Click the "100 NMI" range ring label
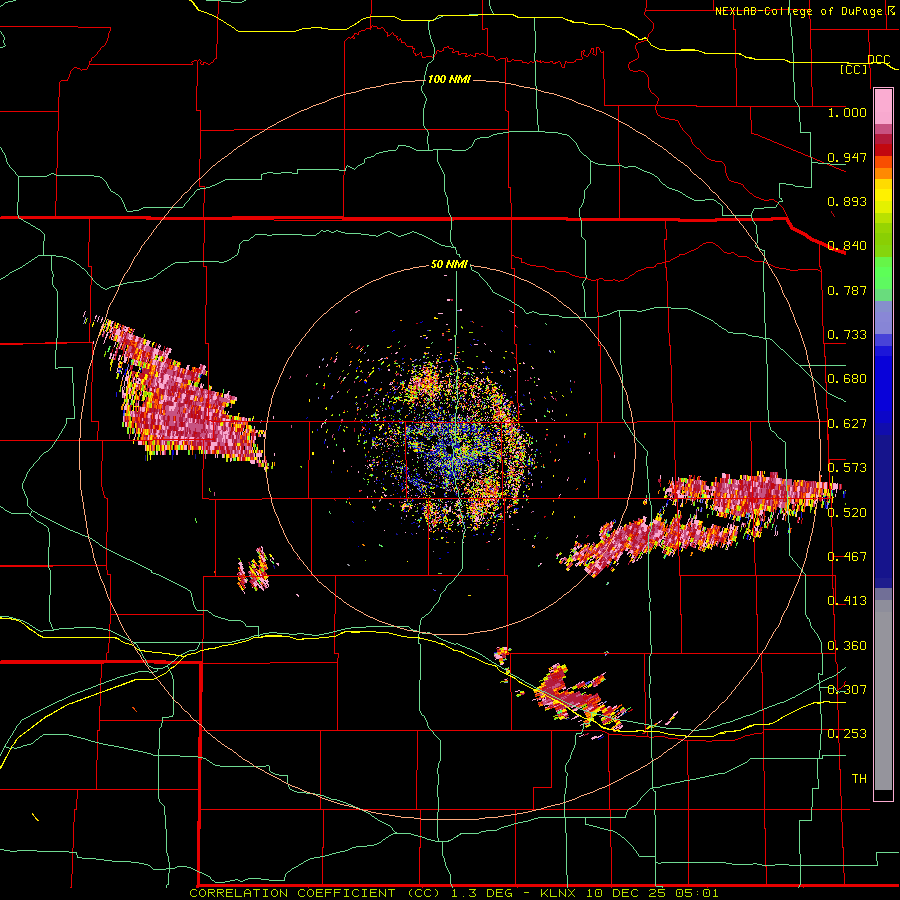The width and height of the screenshot is (900, 900). tap(449, 79)
